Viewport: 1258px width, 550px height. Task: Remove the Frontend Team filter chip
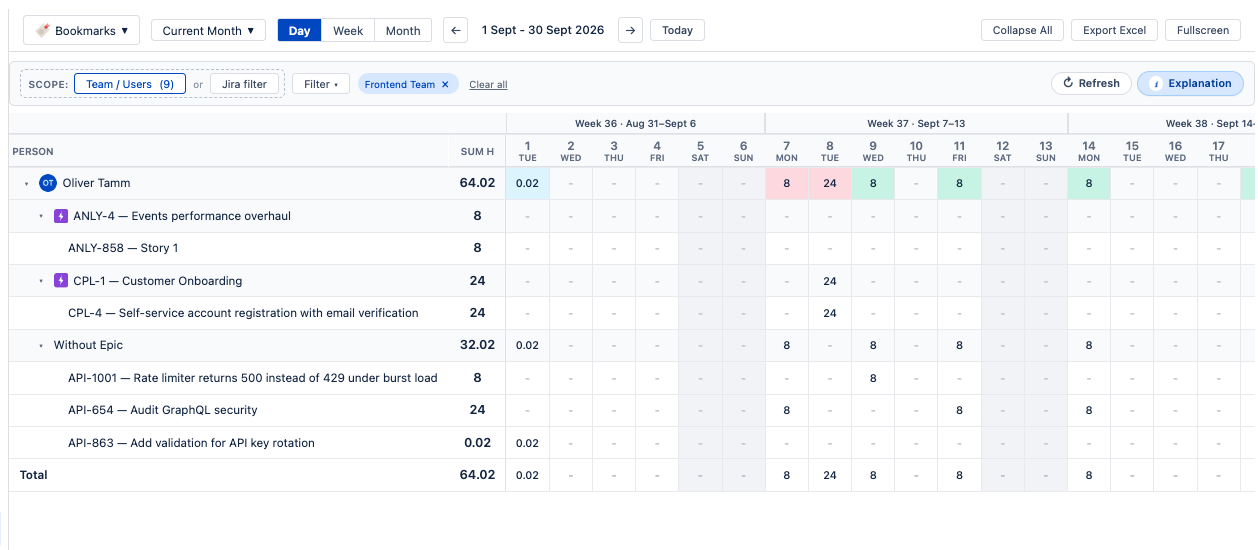pos(445,85)
